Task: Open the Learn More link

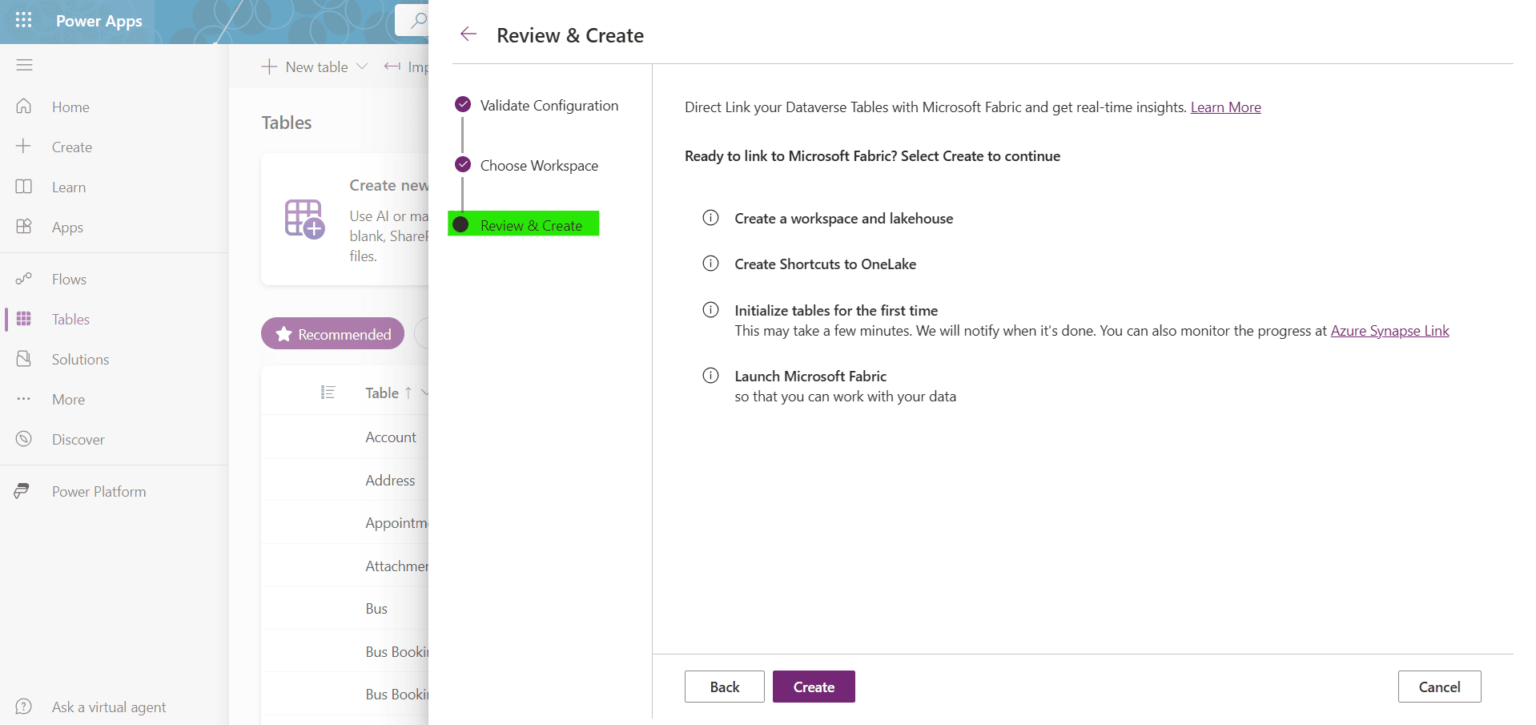Action: pos(1225,107)
